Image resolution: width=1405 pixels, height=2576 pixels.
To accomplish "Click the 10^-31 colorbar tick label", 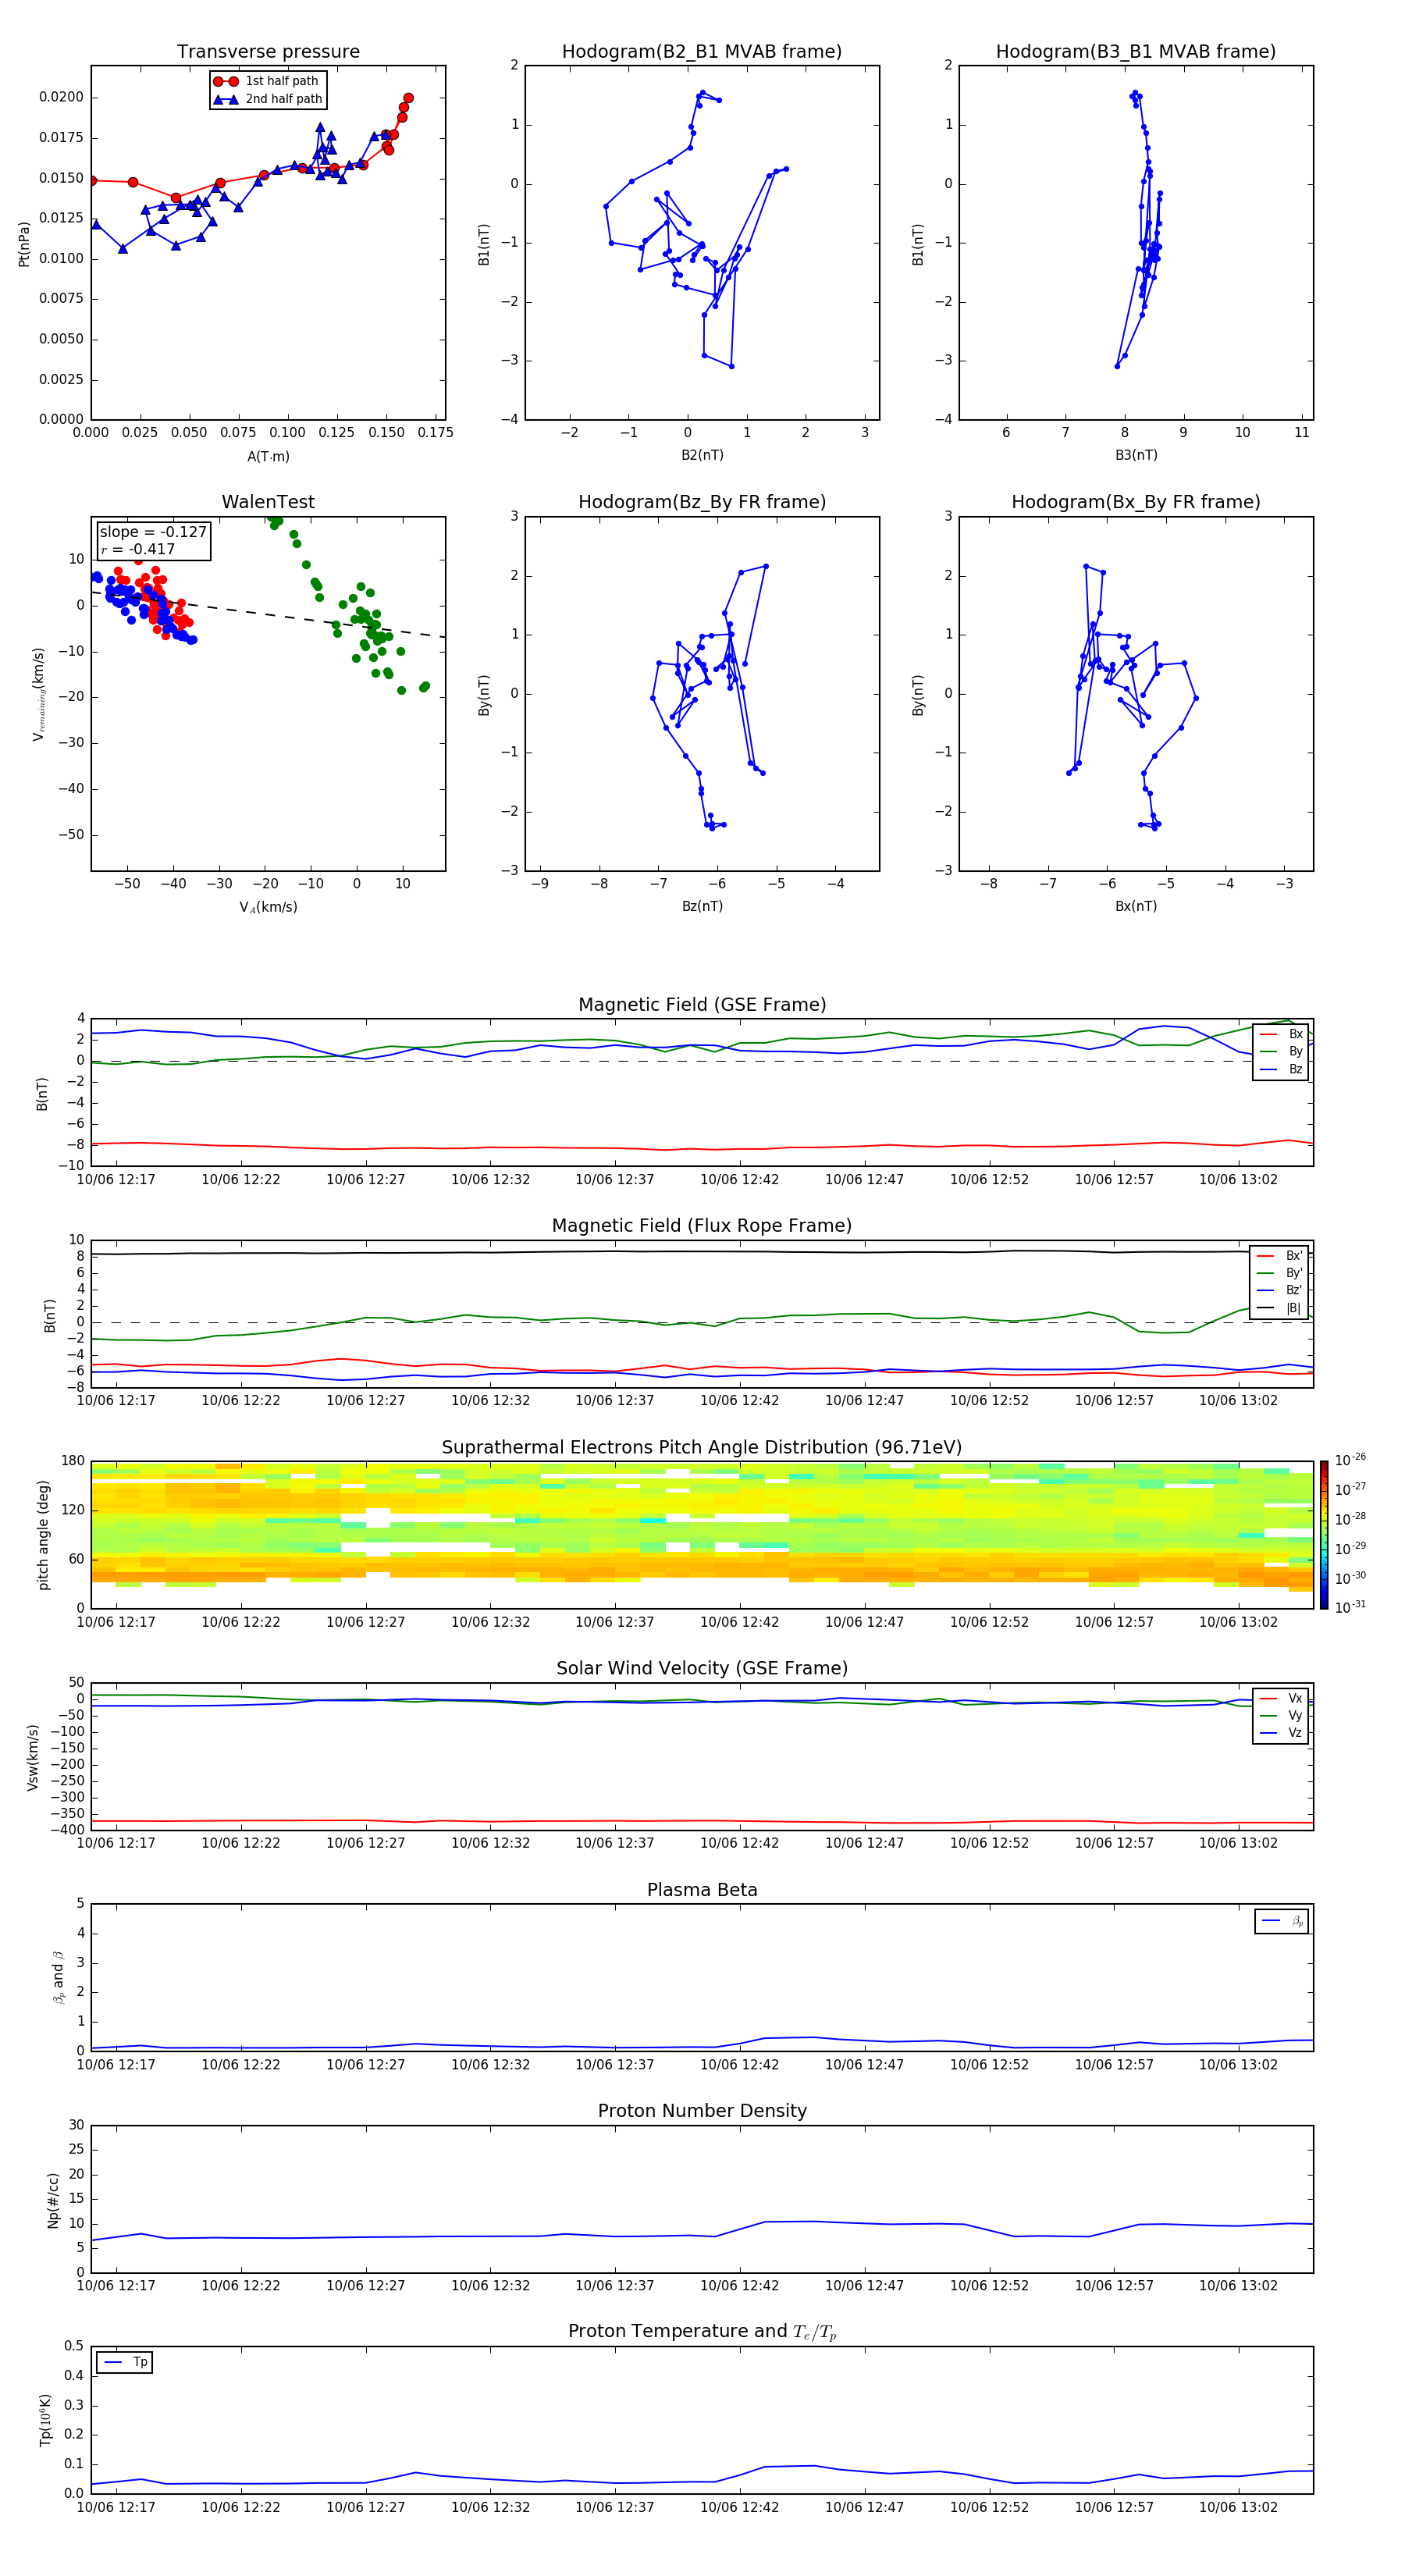I will coord(1350,1607).
